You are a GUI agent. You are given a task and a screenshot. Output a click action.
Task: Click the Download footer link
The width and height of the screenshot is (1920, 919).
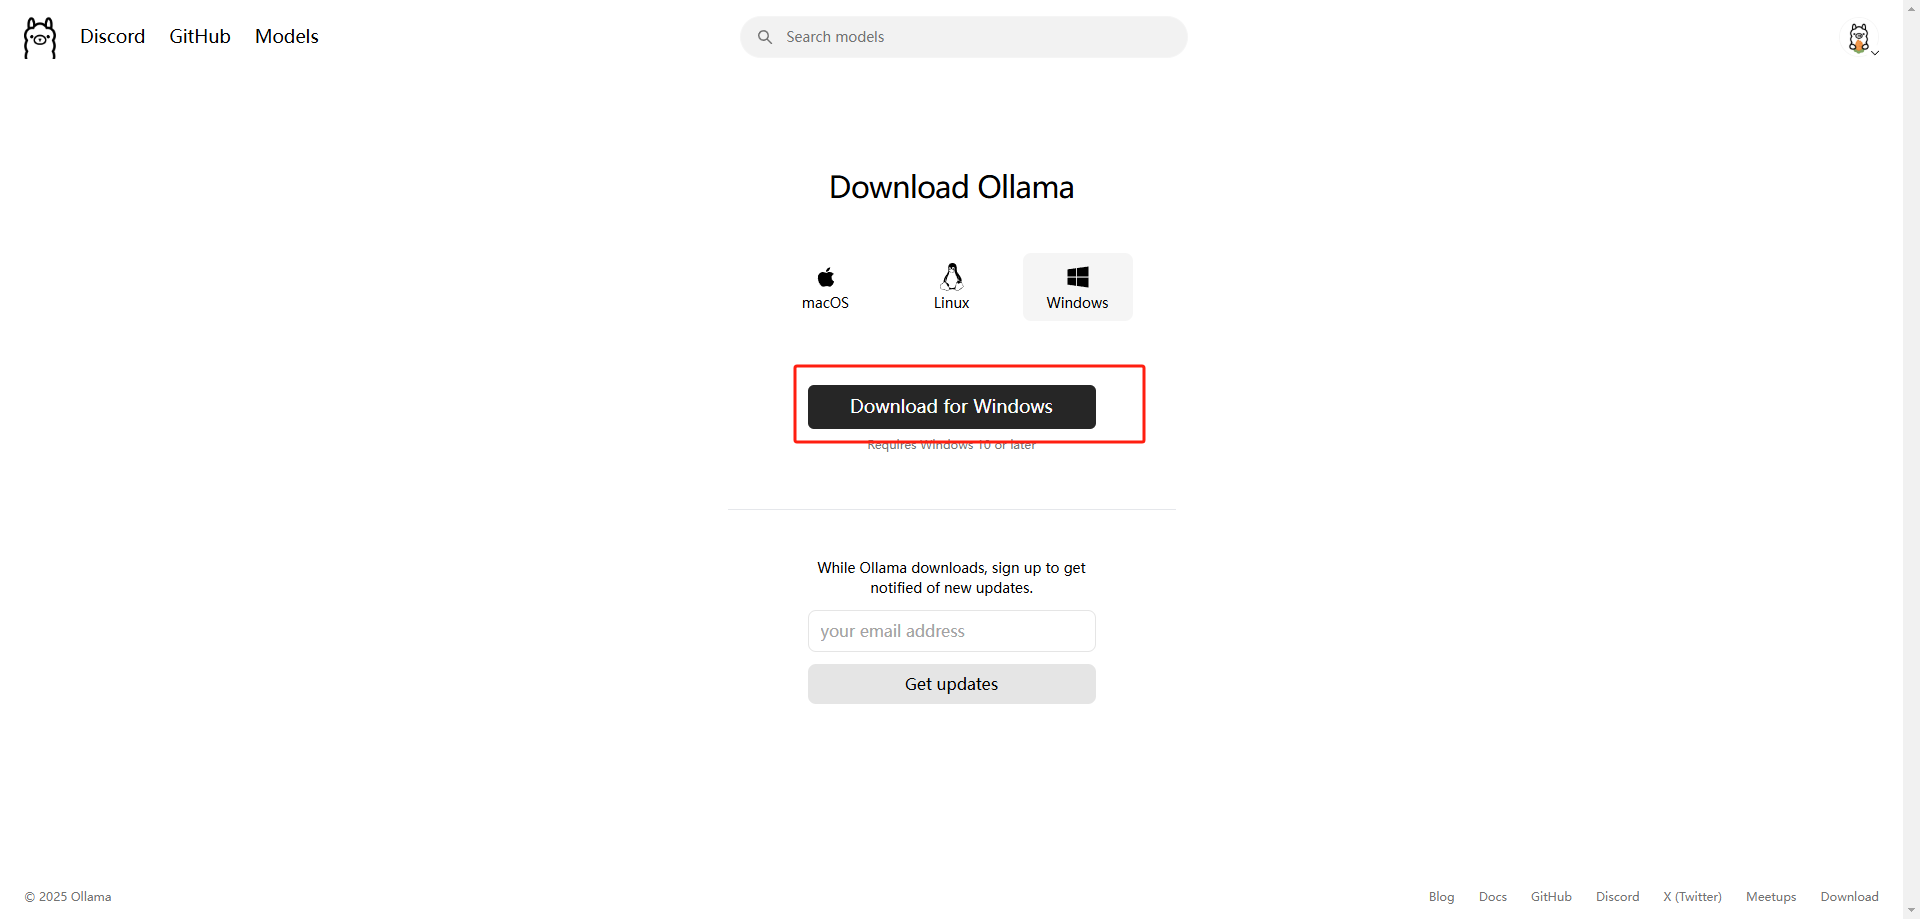point(1850,897)
